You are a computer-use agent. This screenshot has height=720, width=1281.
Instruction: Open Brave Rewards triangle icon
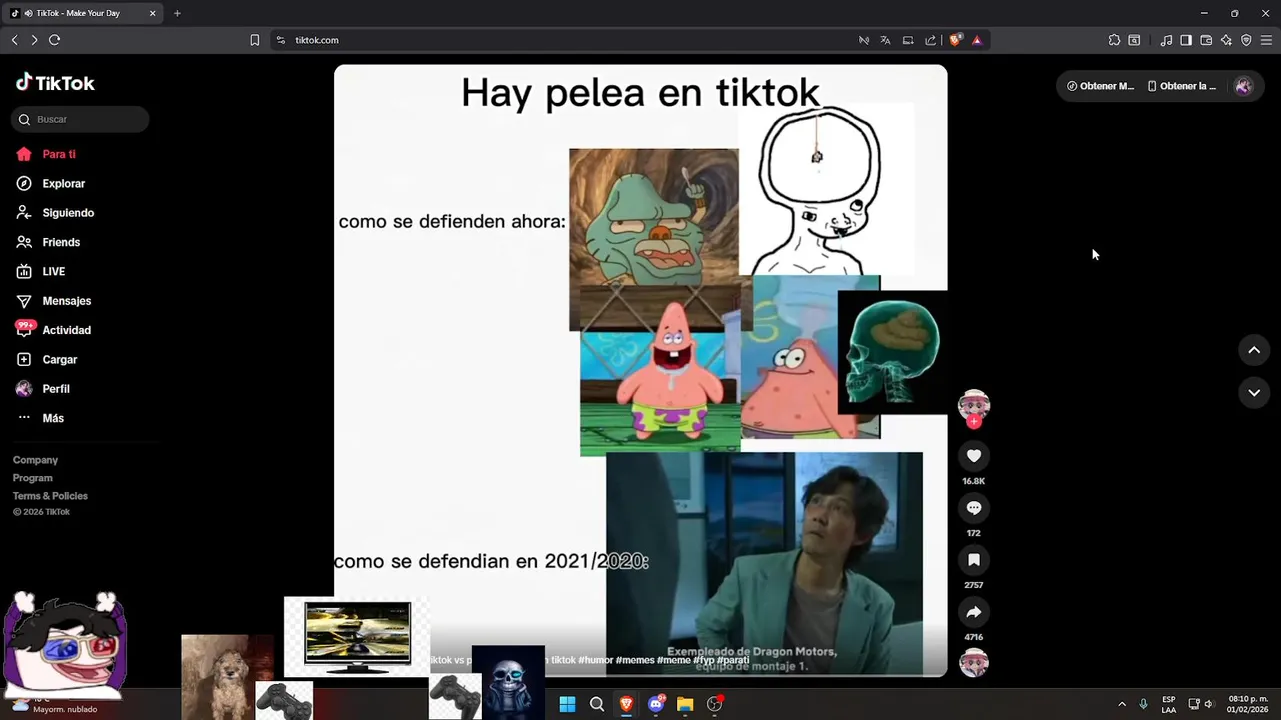pyautogui.click(x=977, y=40)
